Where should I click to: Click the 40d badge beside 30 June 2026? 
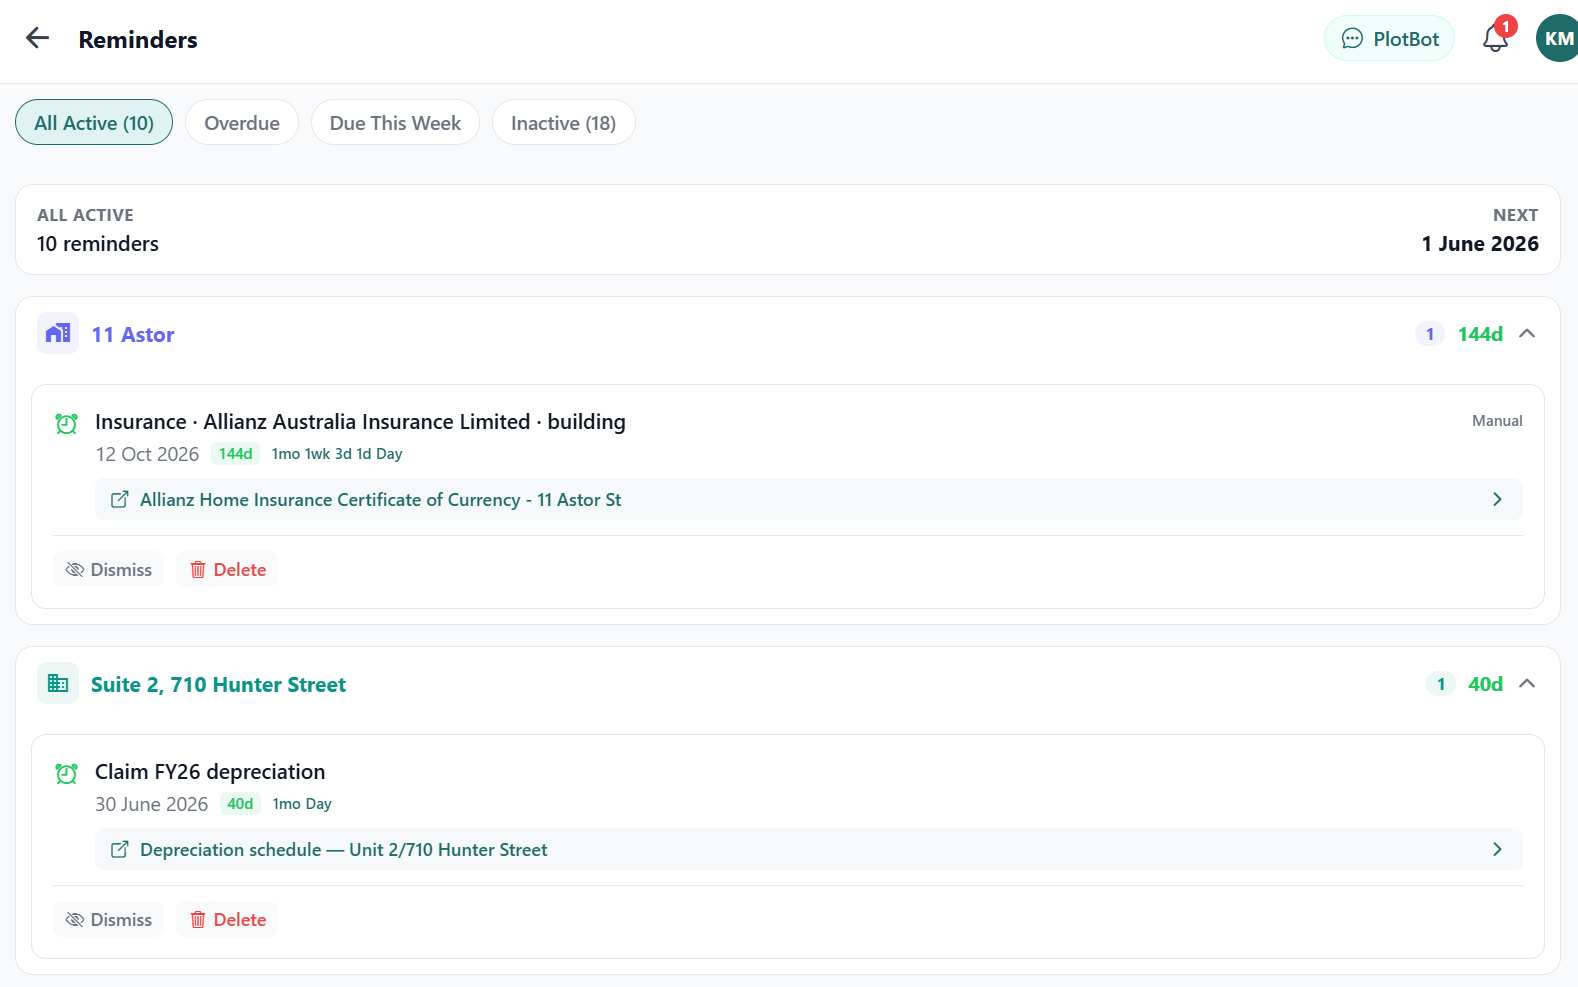(x=240, y=803)
